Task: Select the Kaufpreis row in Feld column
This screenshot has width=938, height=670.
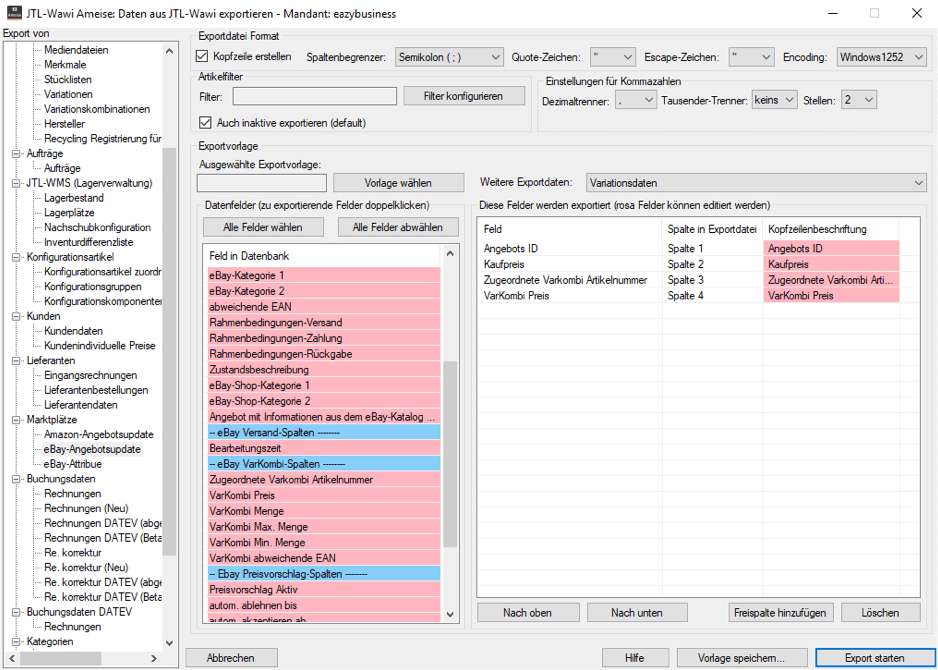Action: tap(570, 264)
